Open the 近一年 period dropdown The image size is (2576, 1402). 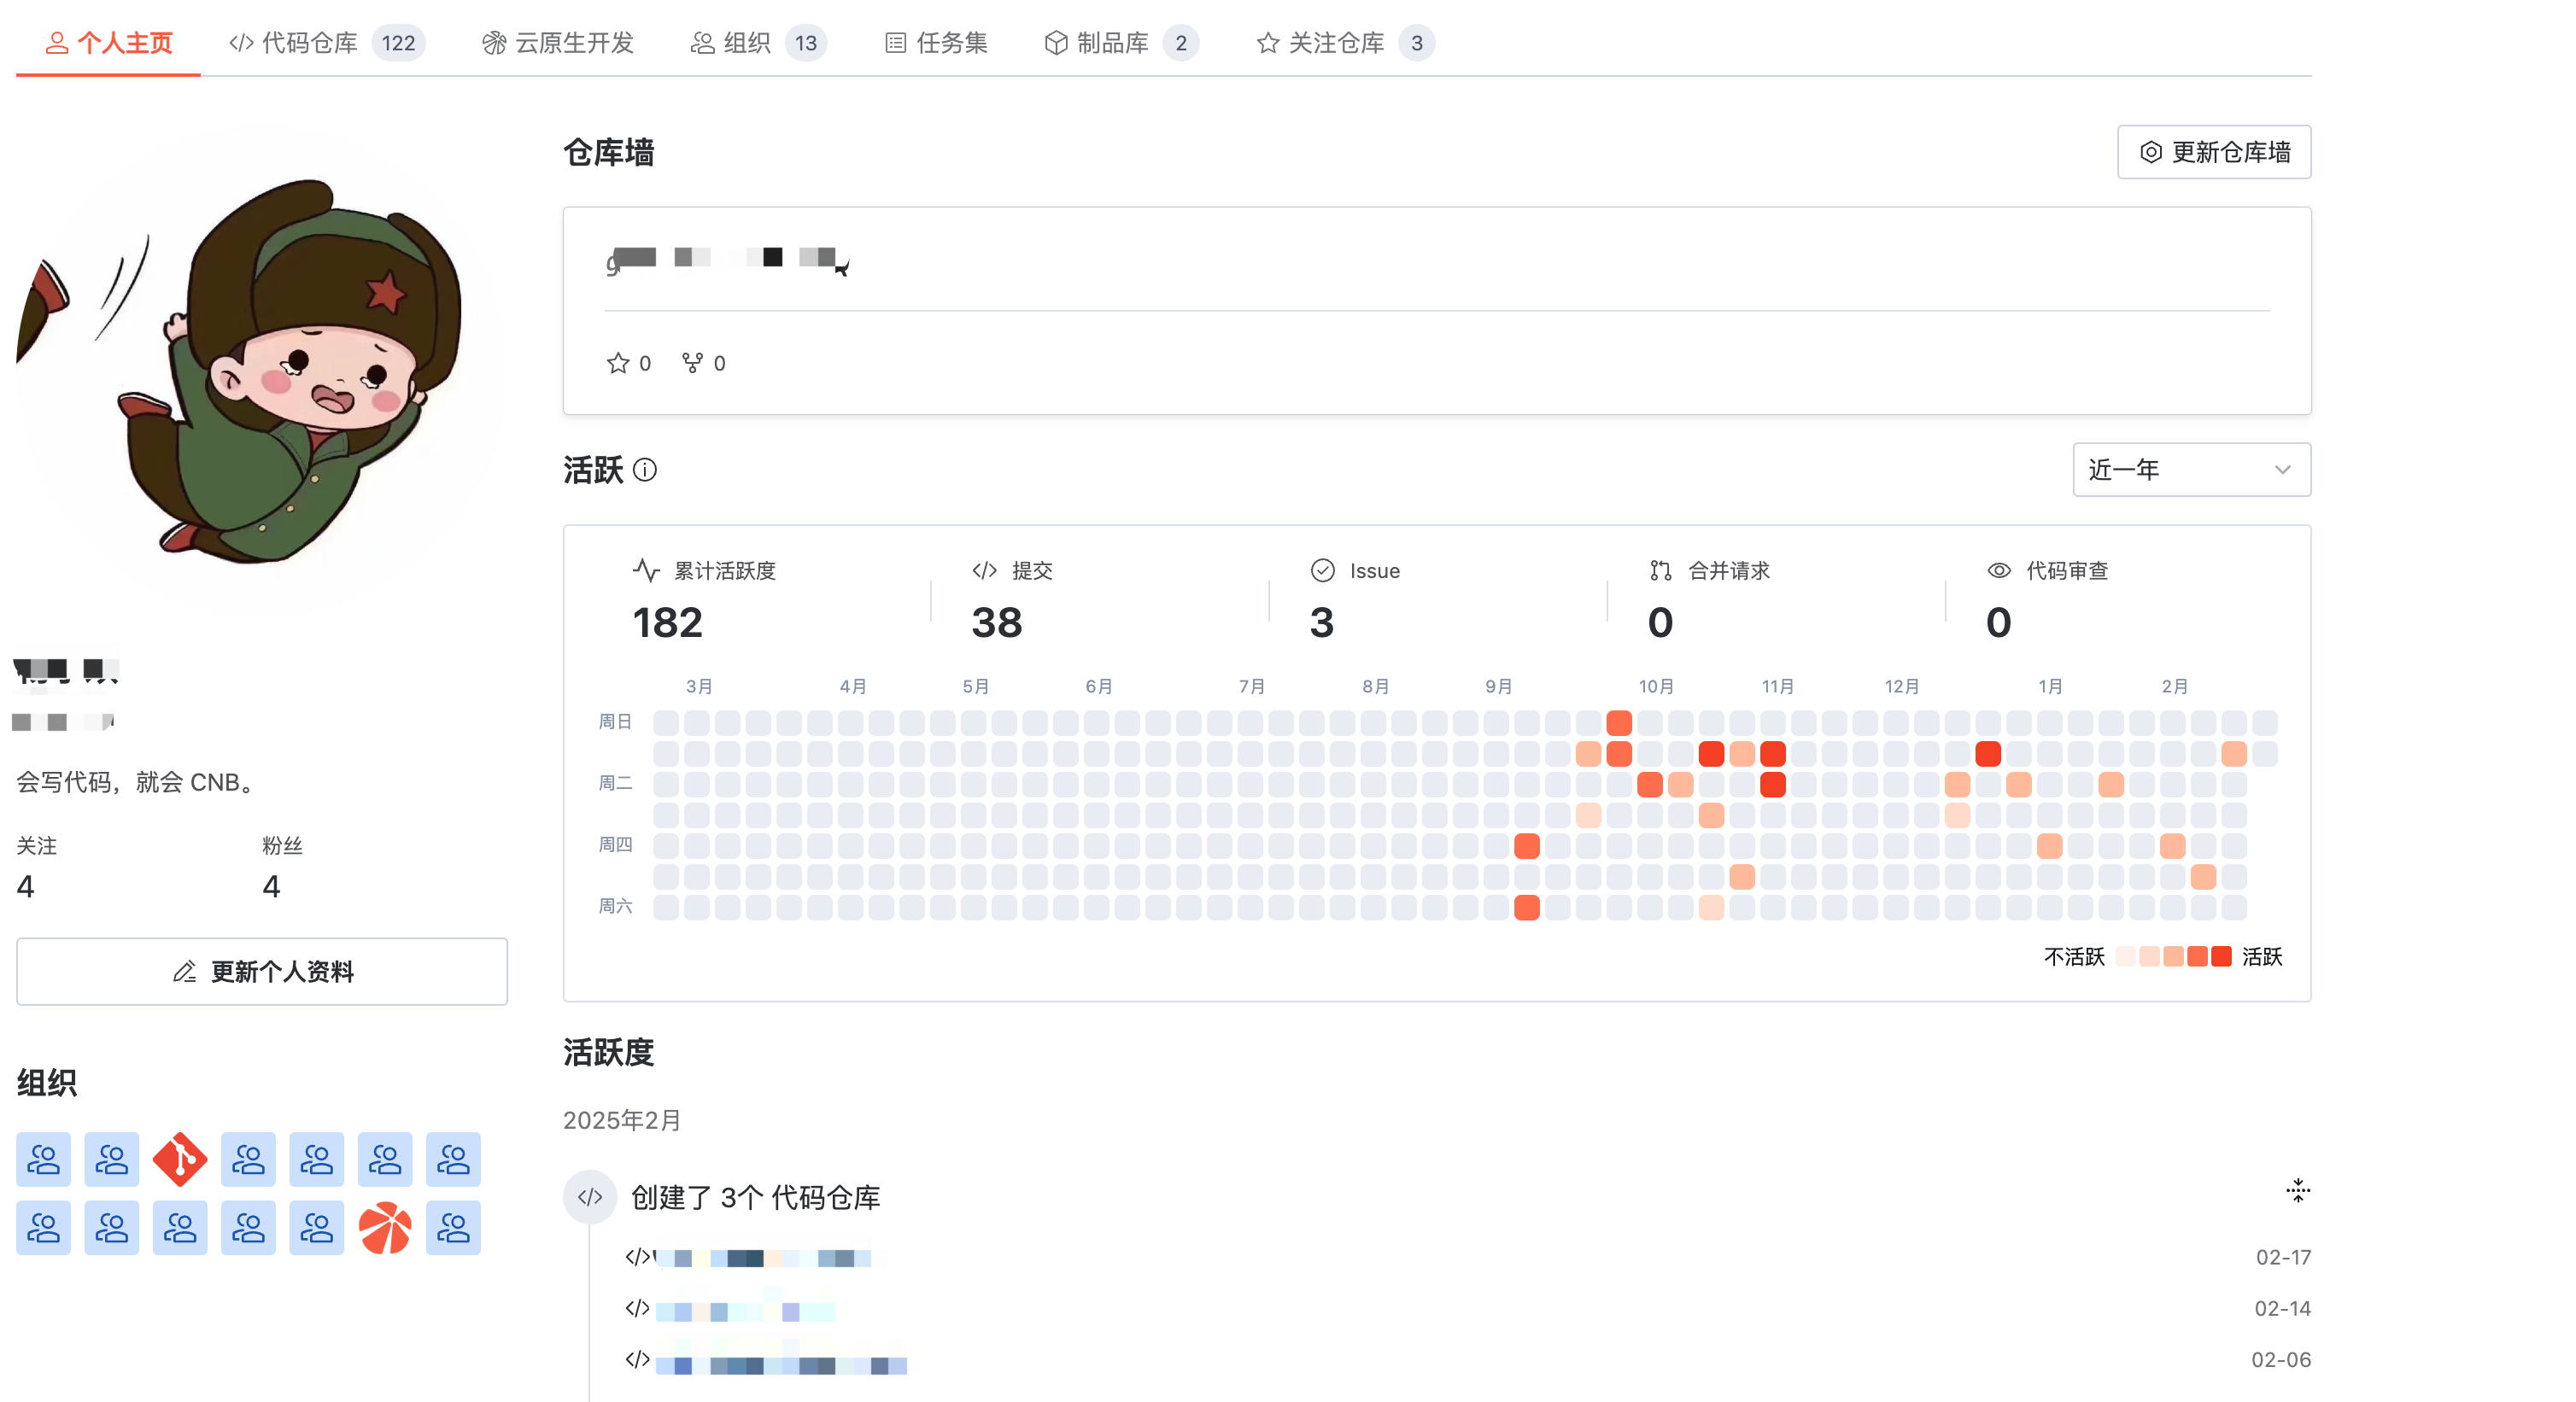2191,469
